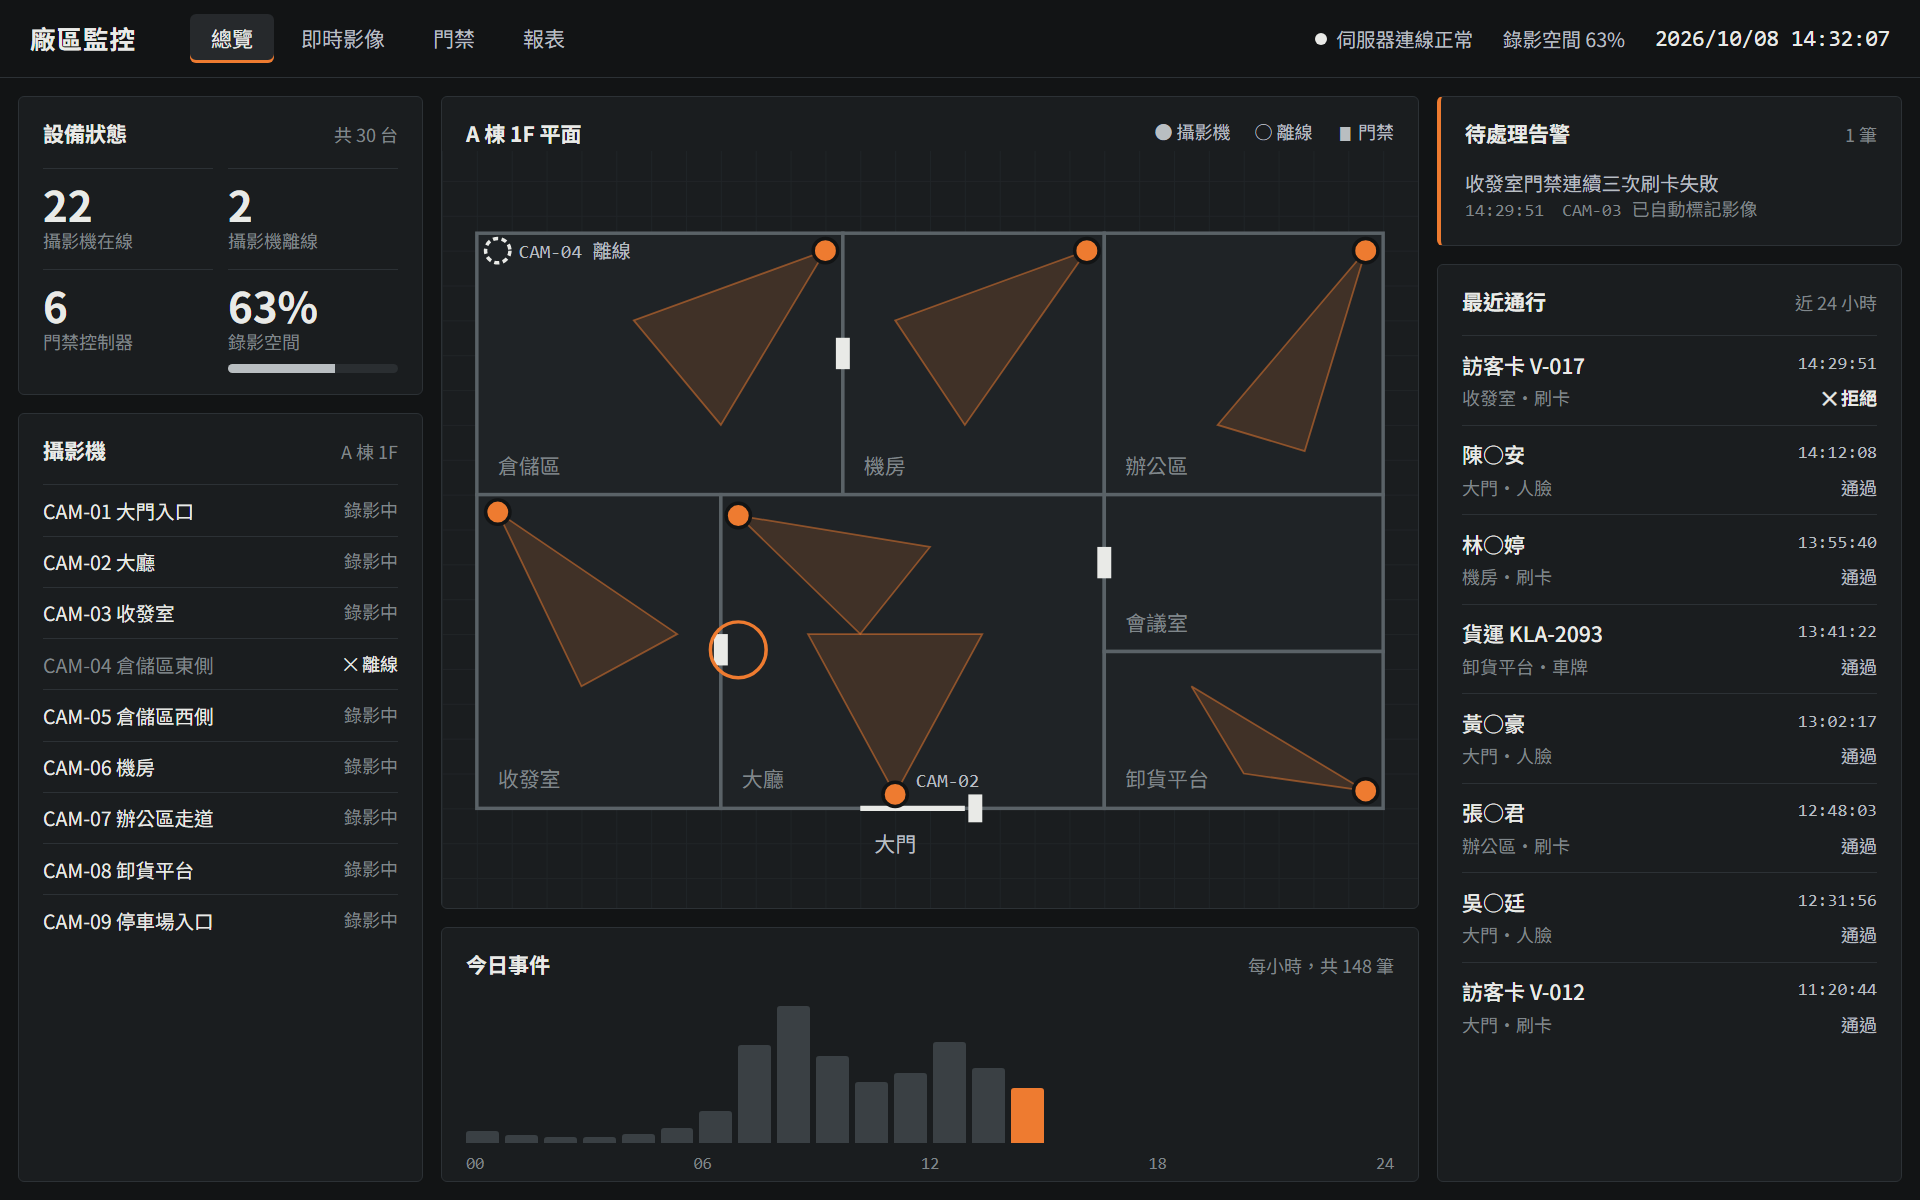Viewport: 1920px width, 1200px height.
Task: Click the highlighted 收發室 door access marker
Action: click(721, 650)
